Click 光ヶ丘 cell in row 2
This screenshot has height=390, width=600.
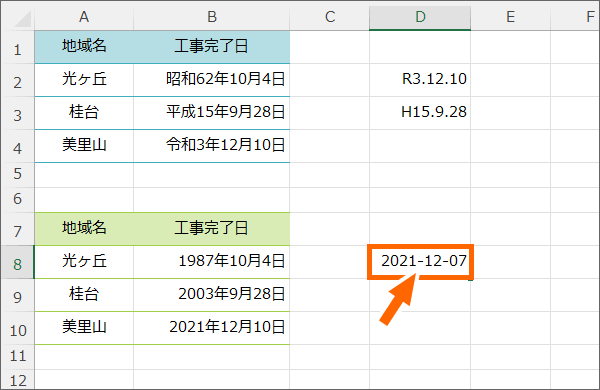point(84,80)
